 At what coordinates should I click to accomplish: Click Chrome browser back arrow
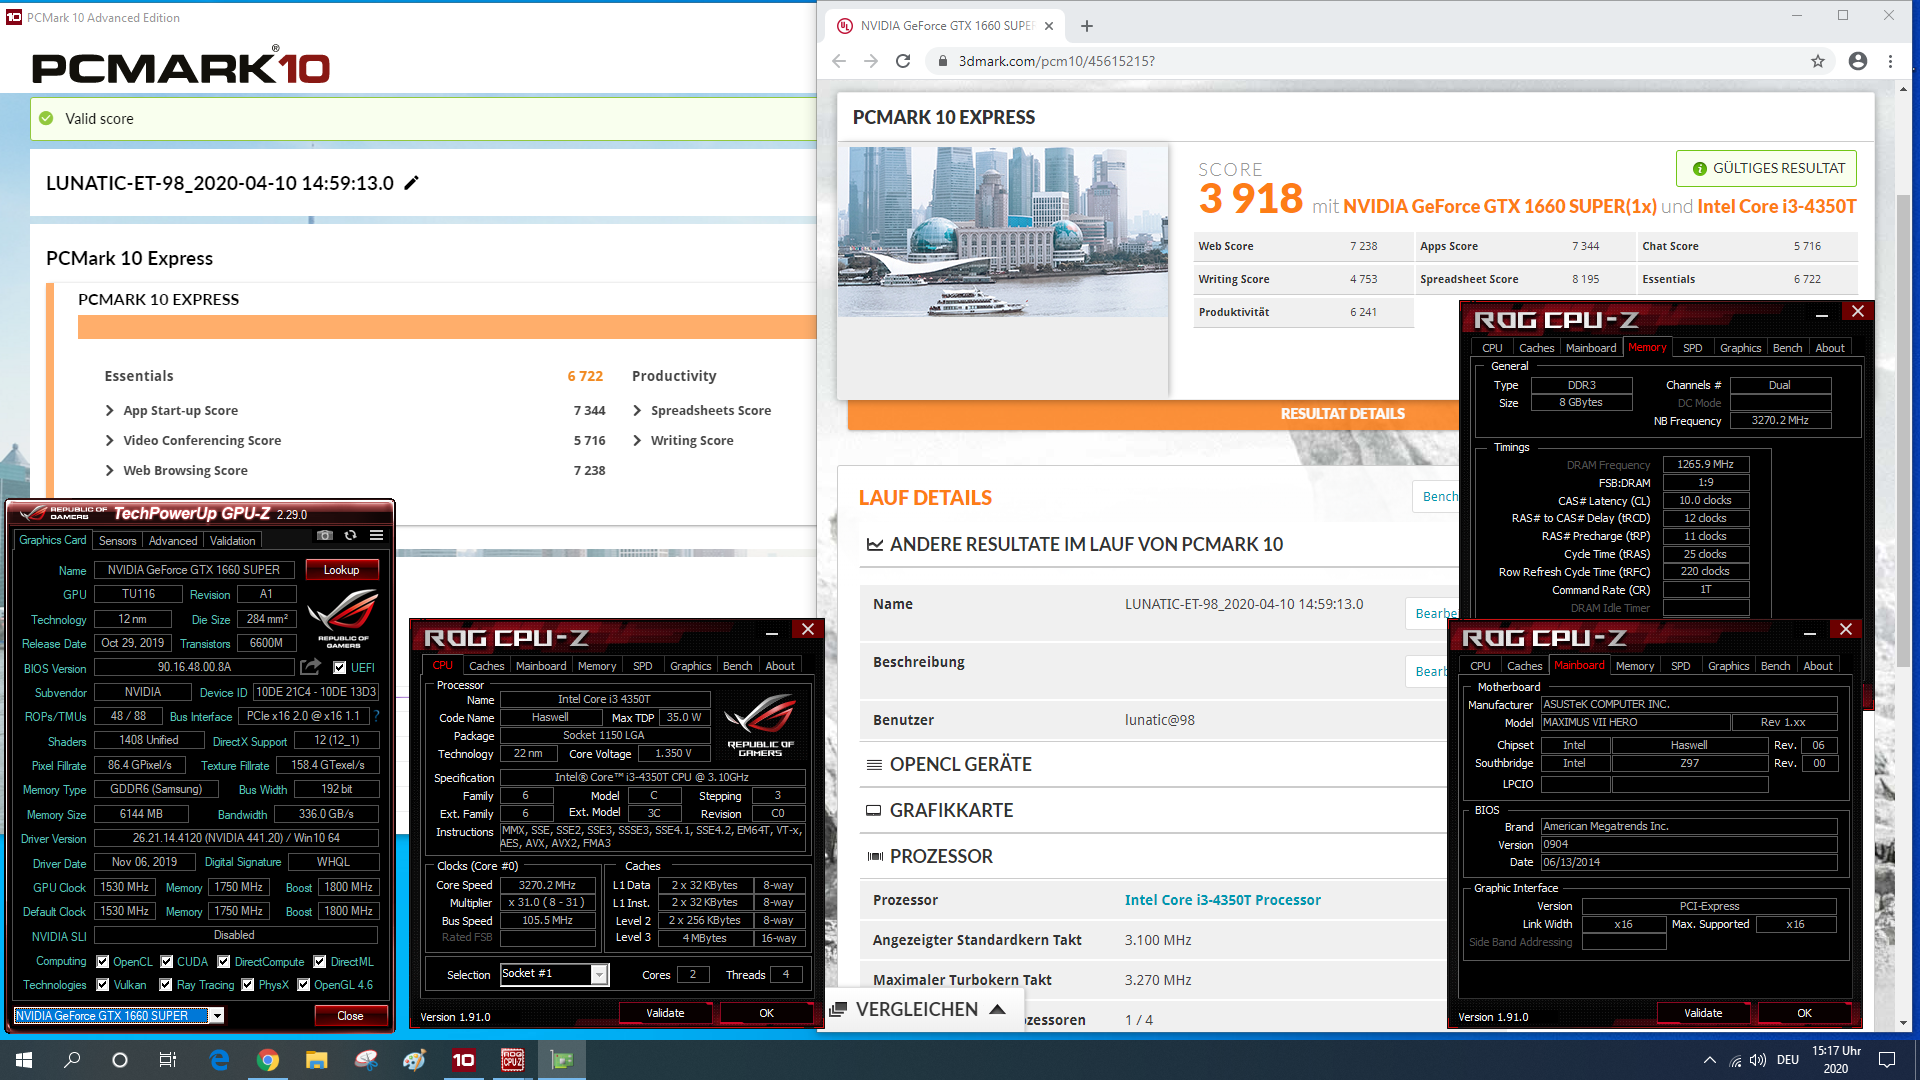point(839,61)
